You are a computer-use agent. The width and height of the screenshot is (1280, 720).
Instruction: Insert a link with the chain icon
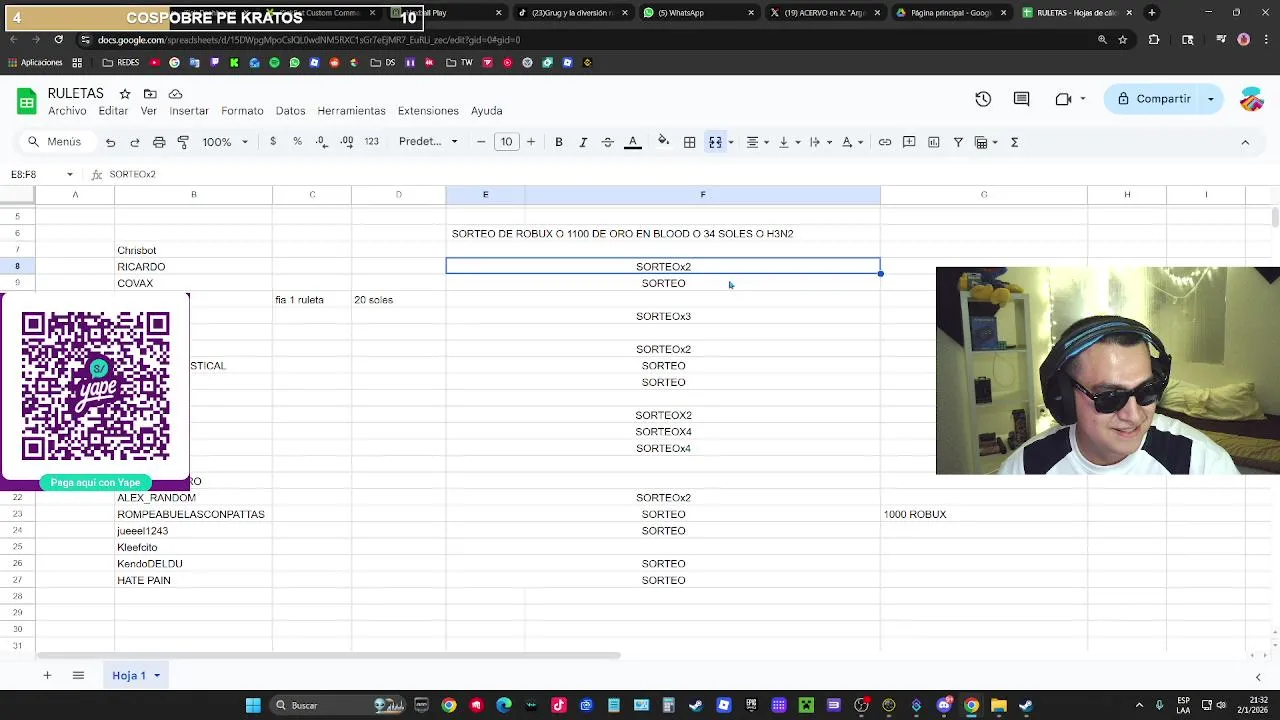click(885, 142)
